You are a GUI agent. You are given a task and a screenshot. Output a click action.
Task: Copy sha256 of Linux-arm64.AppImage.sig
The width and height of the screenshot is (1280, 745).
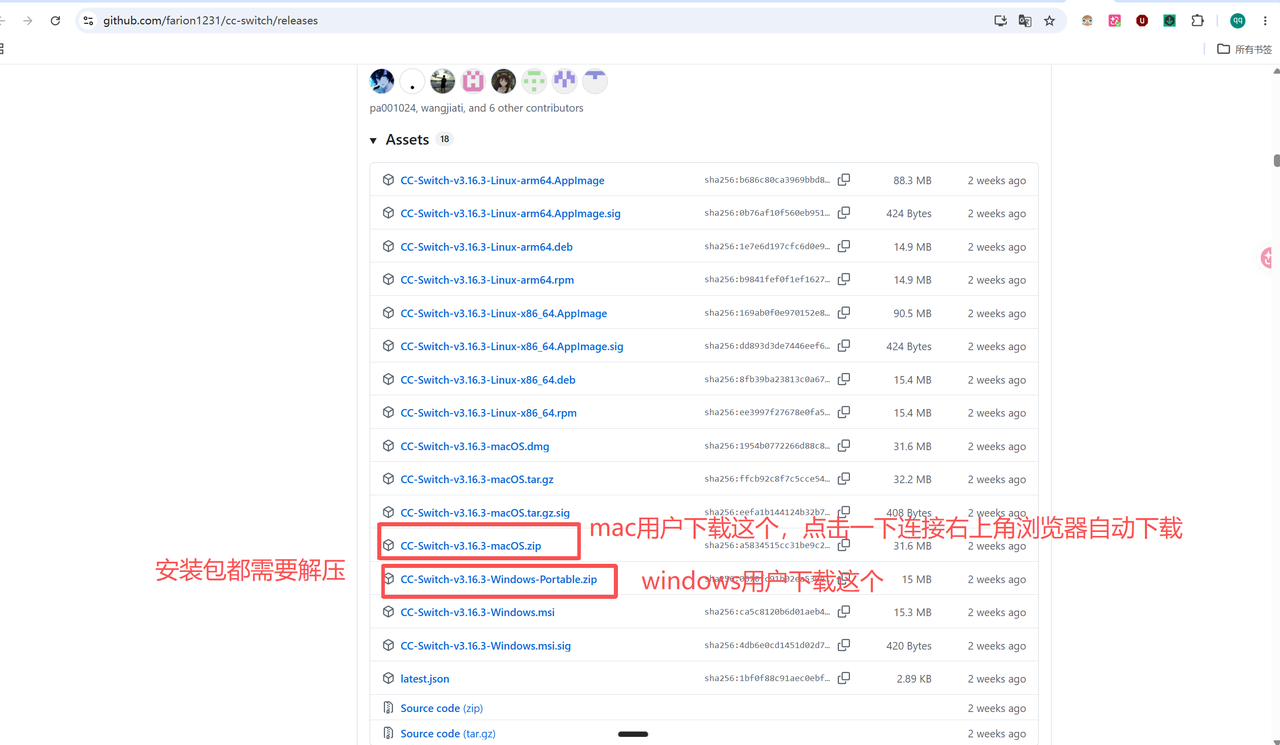pos(844,213)
